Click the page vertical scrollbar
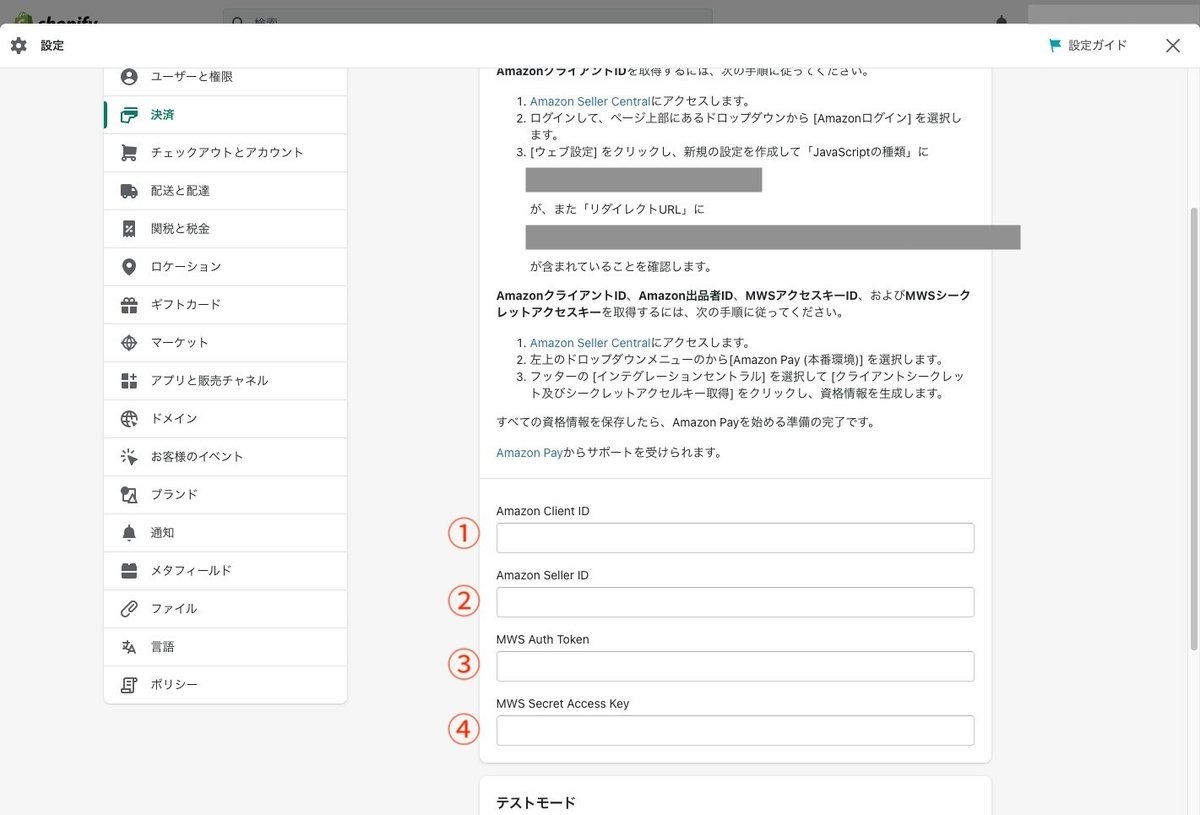This screenshot has width=1200, height=815. [1193, 429]
